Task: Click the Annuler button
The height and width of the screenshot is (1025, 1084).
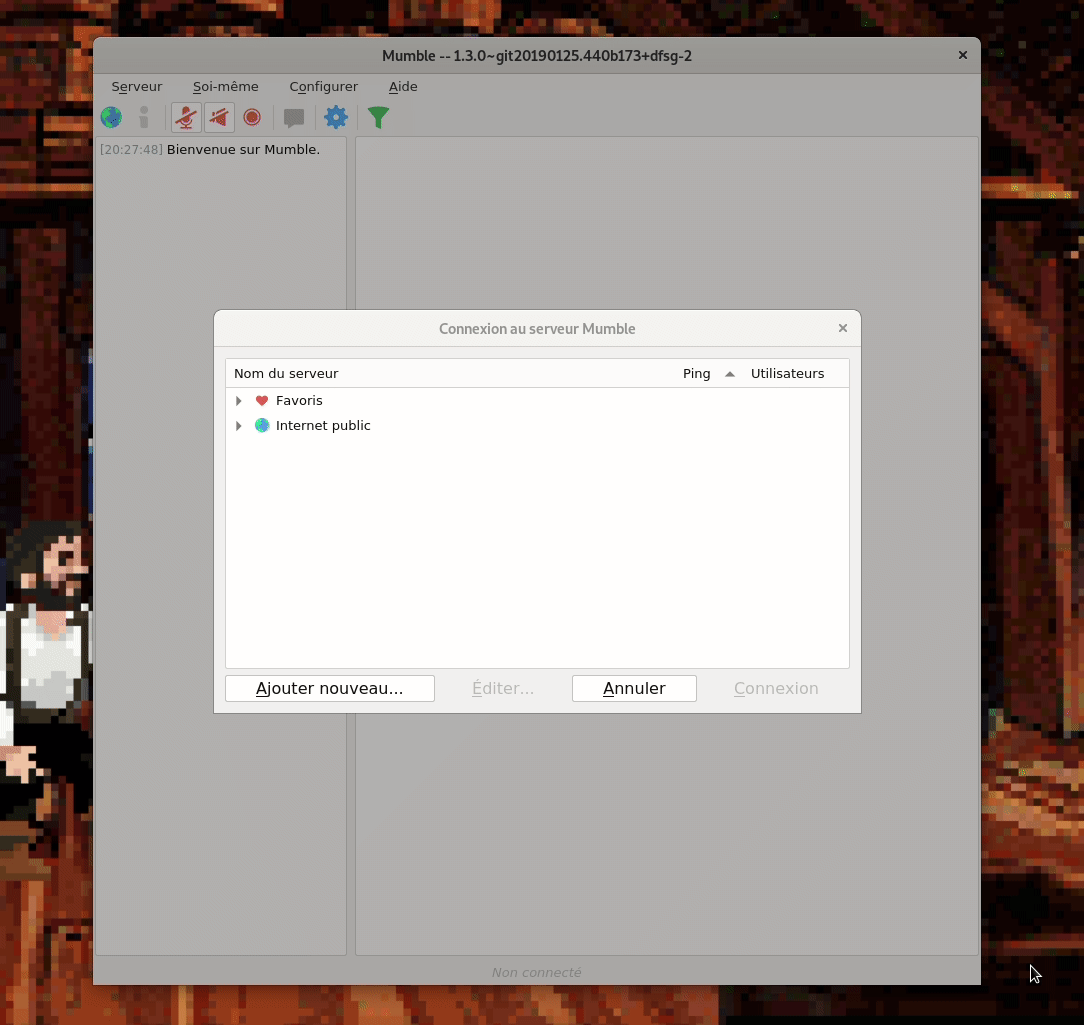Action: pyautogui.click(x=634, y=688)
